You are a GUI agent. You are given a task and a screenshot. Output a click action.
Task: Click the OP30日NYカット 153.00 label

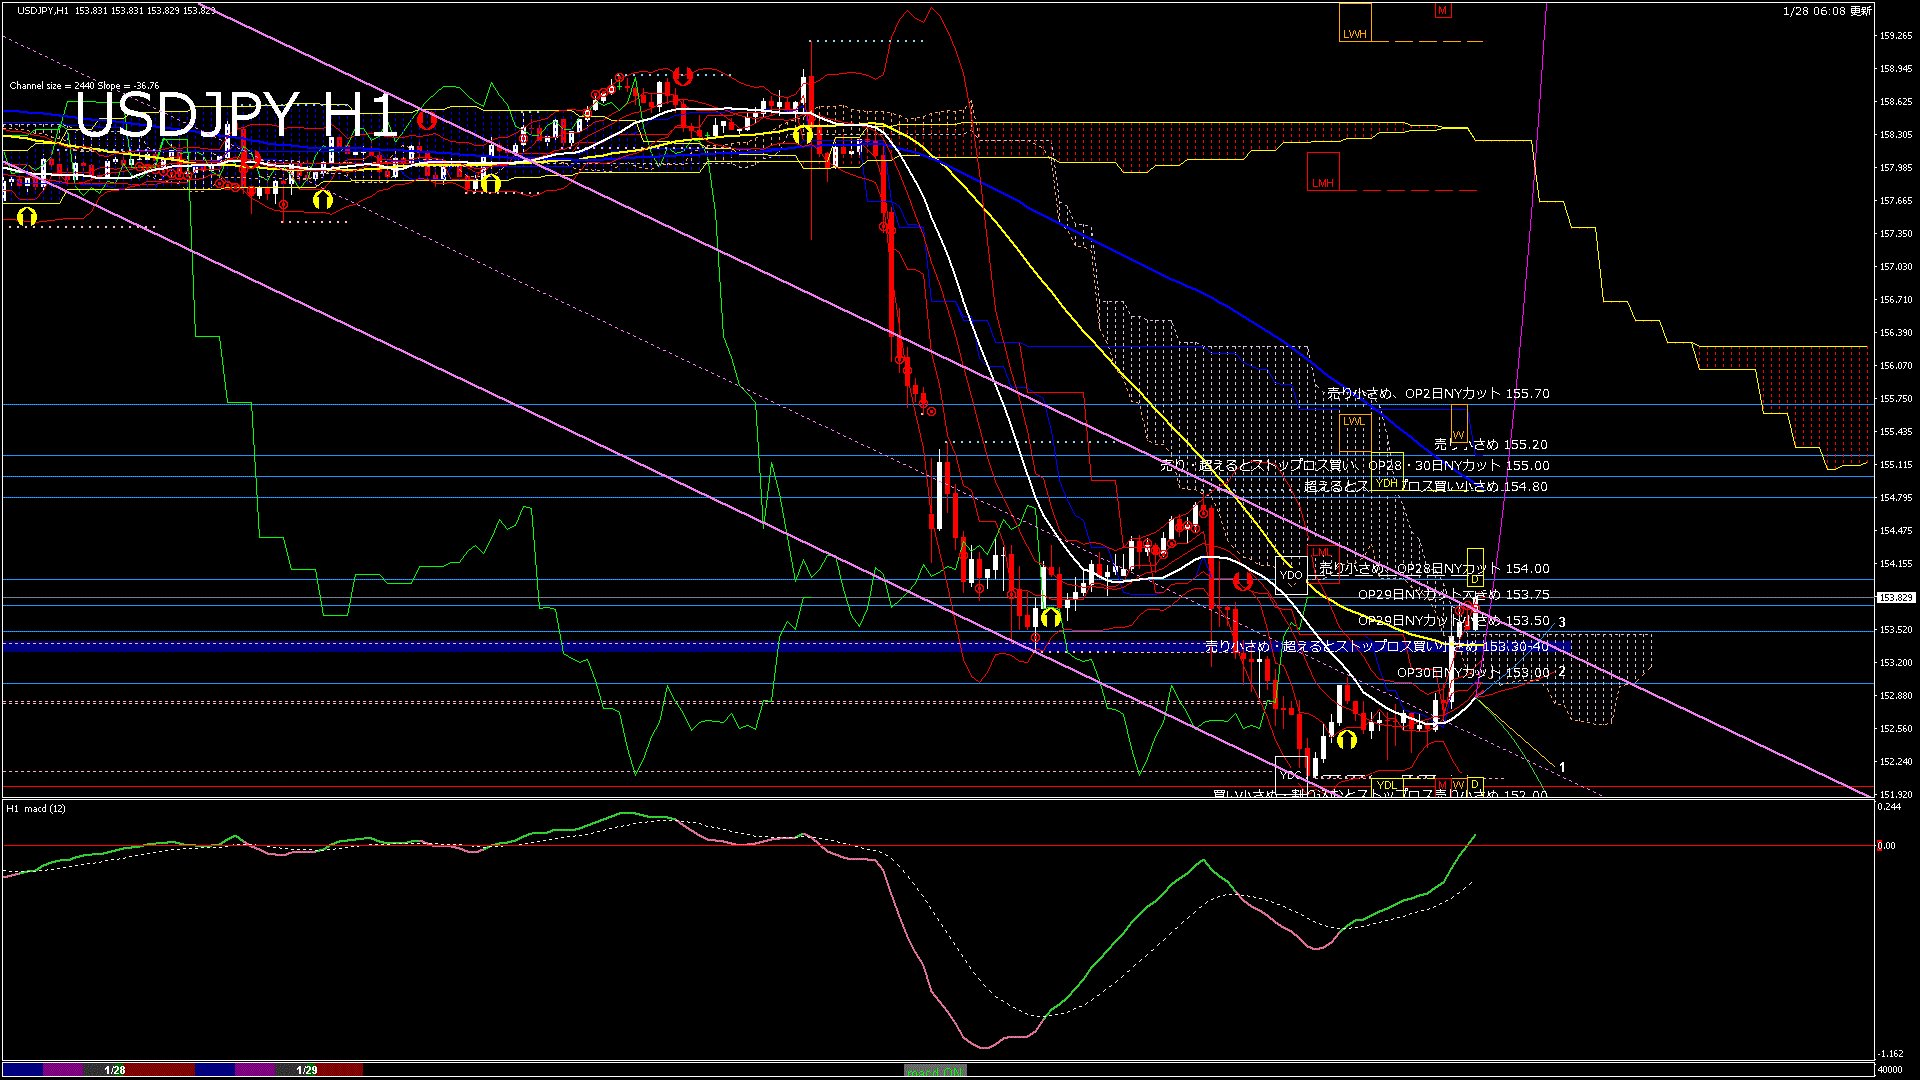[1472, 673]
